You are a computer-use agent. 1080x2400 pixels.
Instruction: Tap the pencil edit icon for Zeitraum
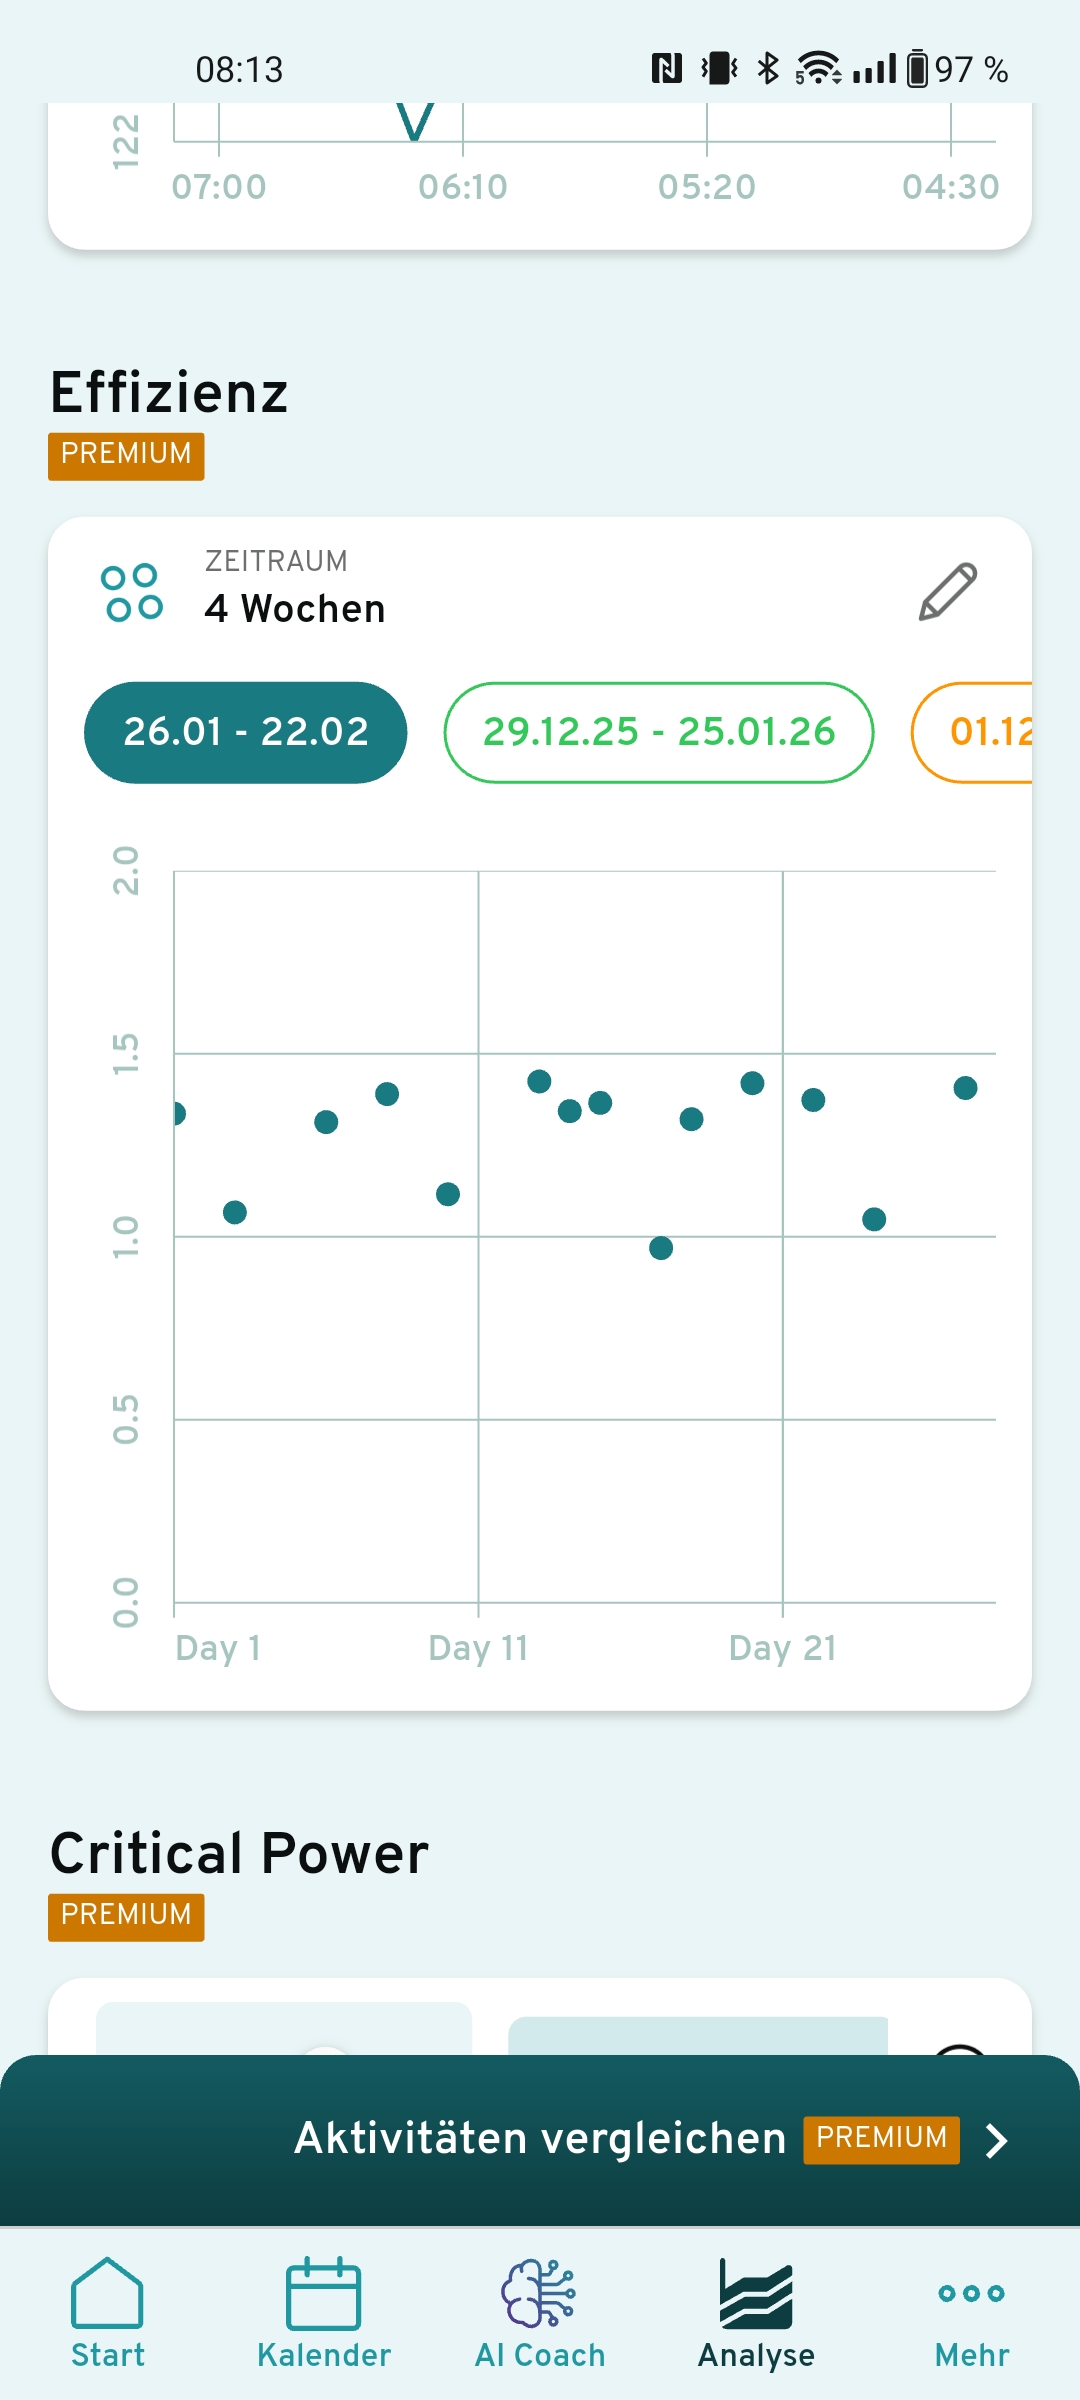pos(947,591)
